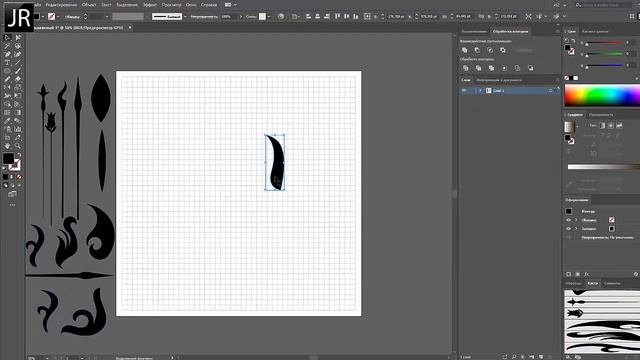The image size is (640, 360).
Task: Set paint mode to Color in toolbar
Action: pyautogui.click(x=5, y=177)
